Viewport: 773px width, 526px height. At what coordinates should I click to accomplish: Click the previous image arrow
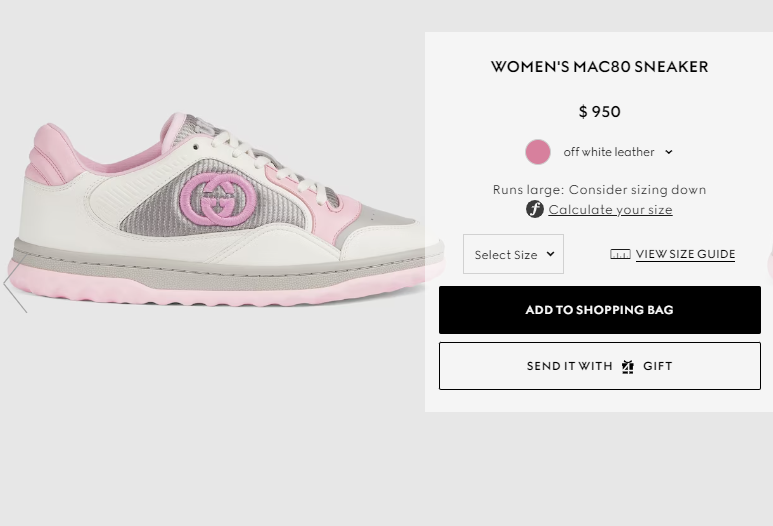(14, 286)
